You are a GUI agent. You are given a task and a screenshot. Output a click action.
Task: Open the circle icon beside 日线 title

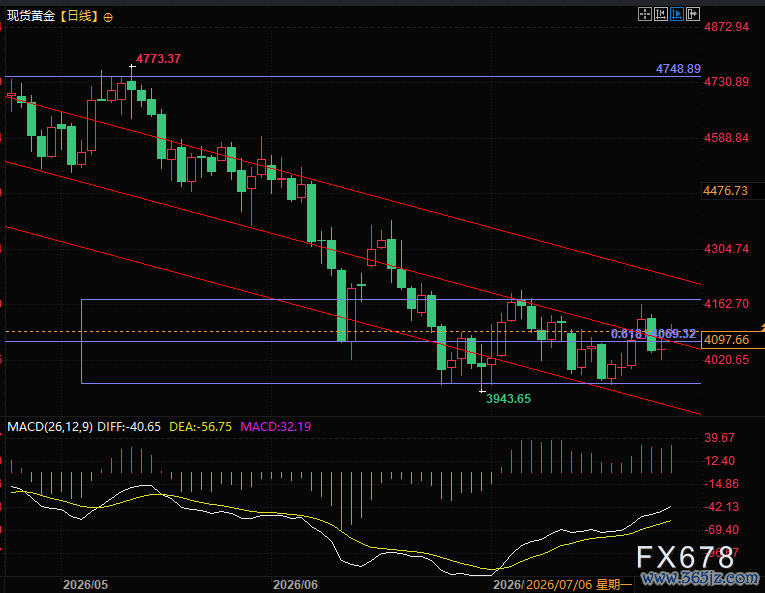pos(108,18)
